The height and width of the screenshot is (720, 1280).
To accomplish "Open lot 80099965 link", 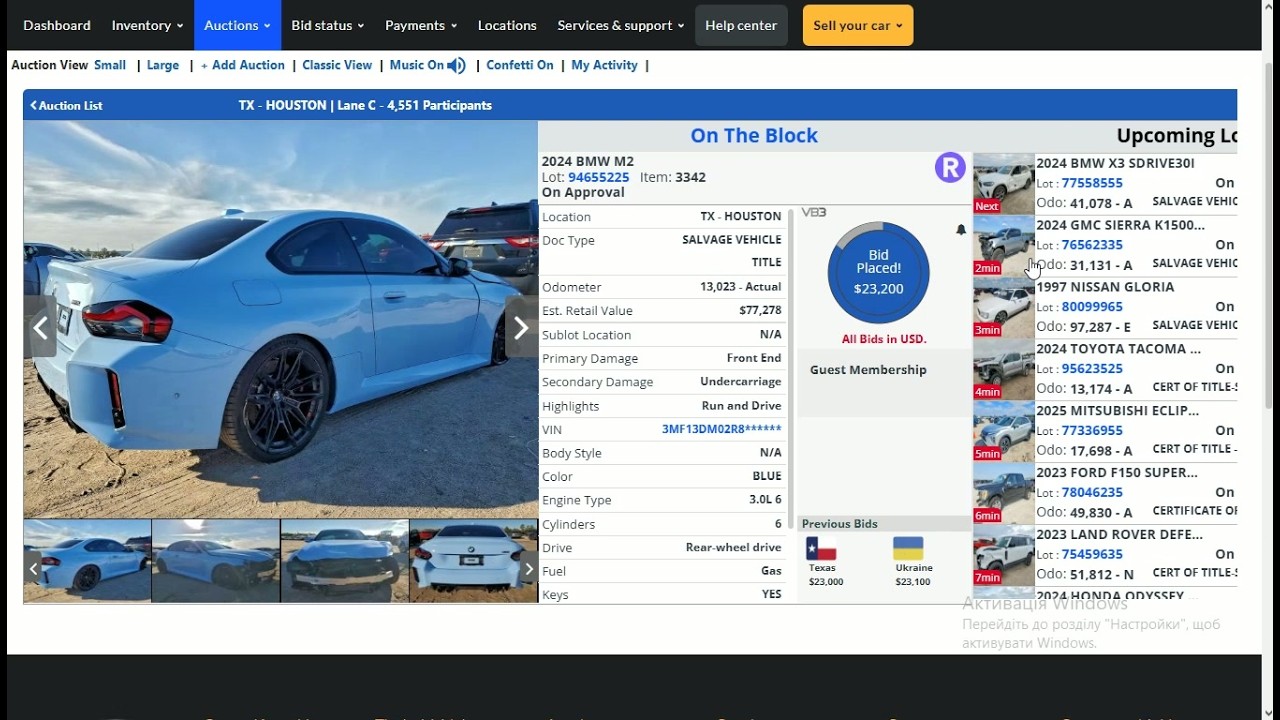I will (1092, 307).
